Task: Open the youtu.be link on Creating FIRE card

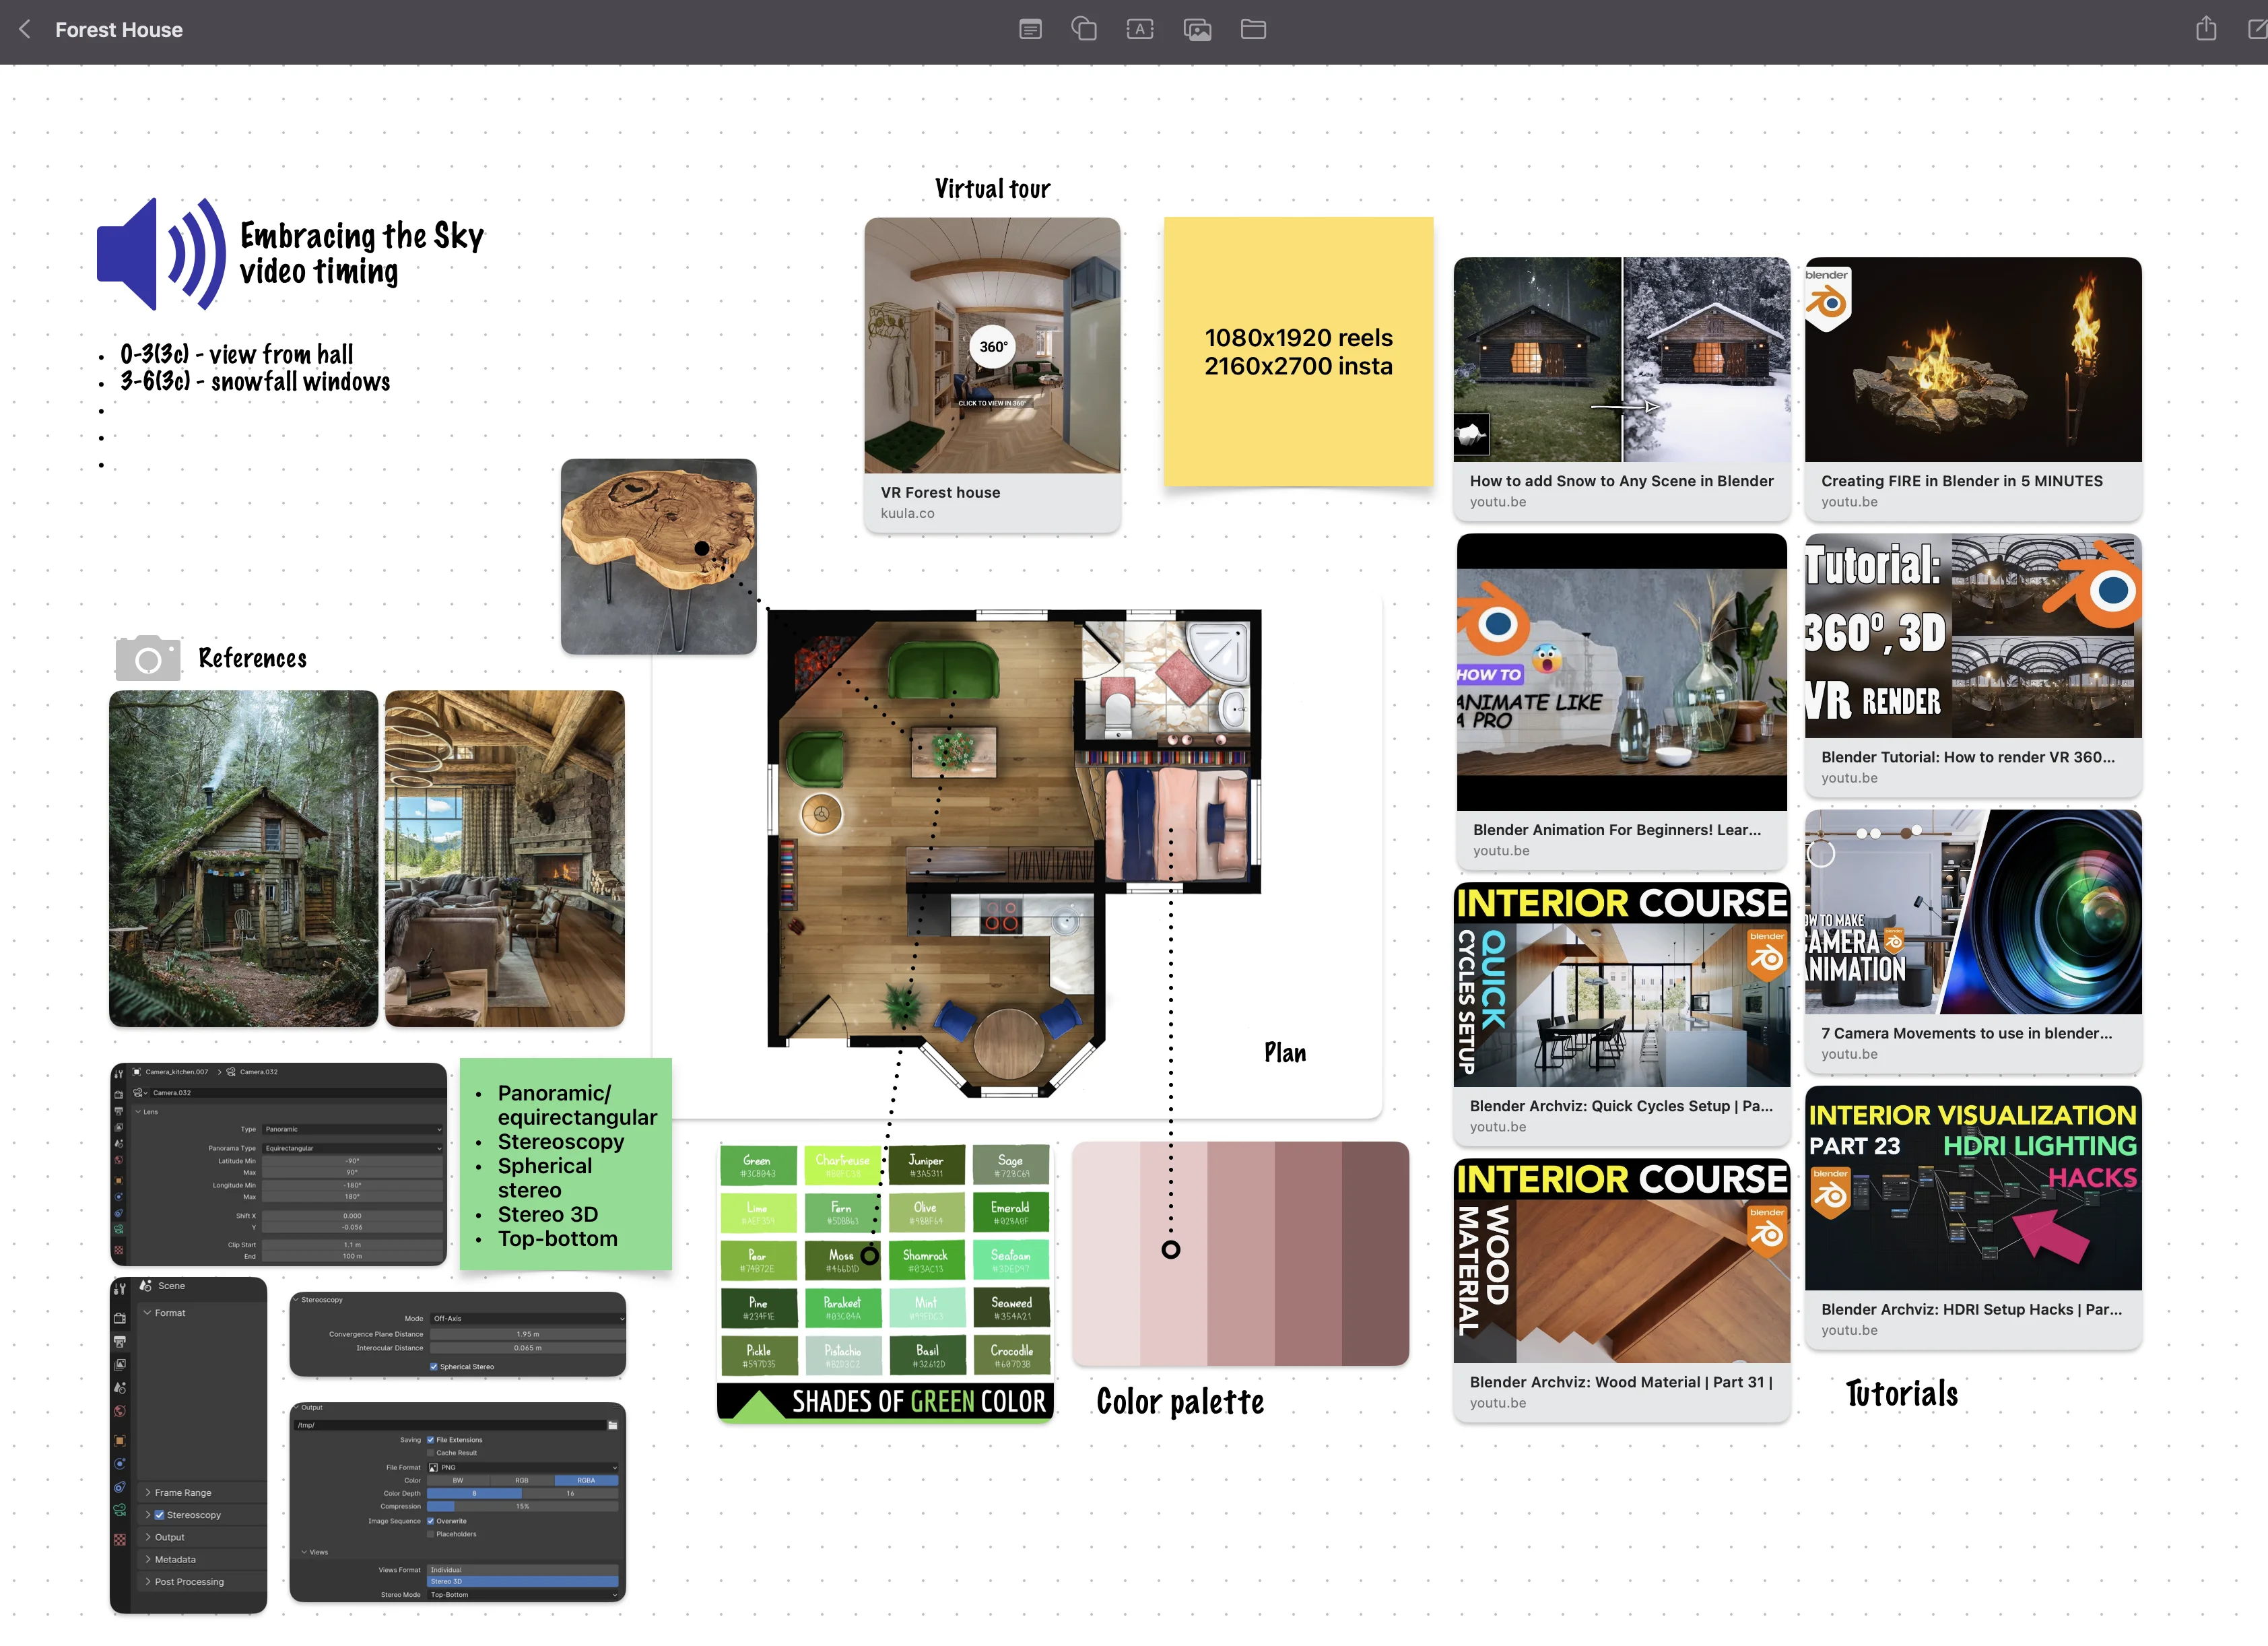Action: (x=1850, y=502)
